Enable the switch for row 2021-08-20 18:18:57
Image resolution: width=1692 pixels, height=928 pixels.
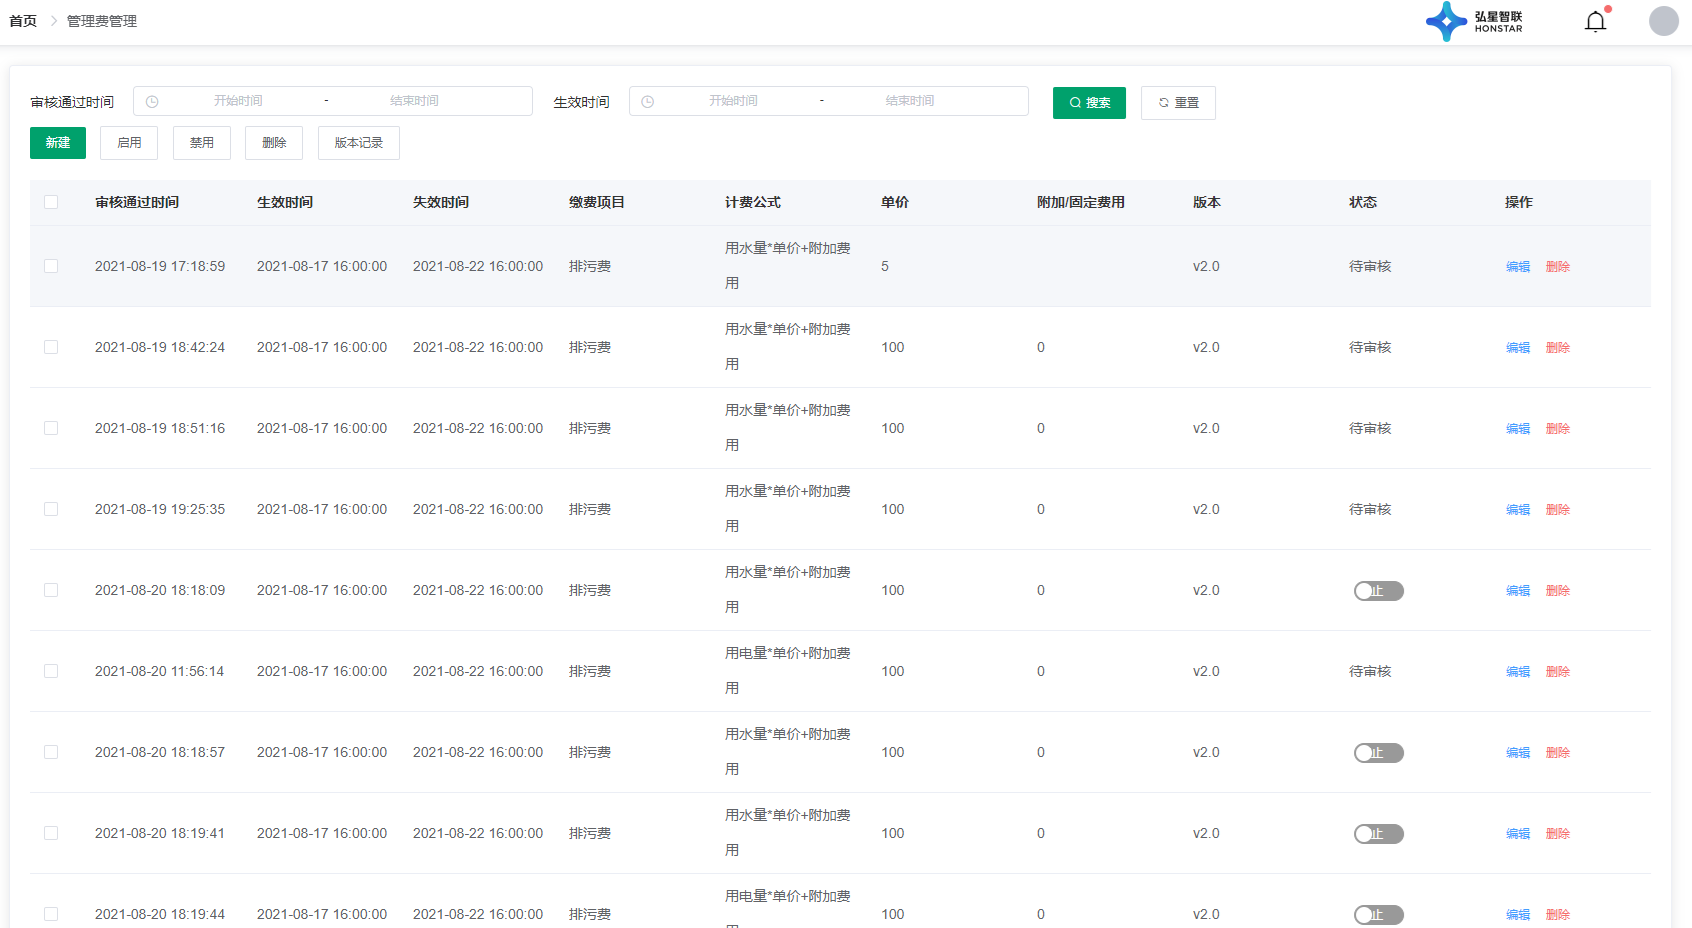[x=1378, y=753]
